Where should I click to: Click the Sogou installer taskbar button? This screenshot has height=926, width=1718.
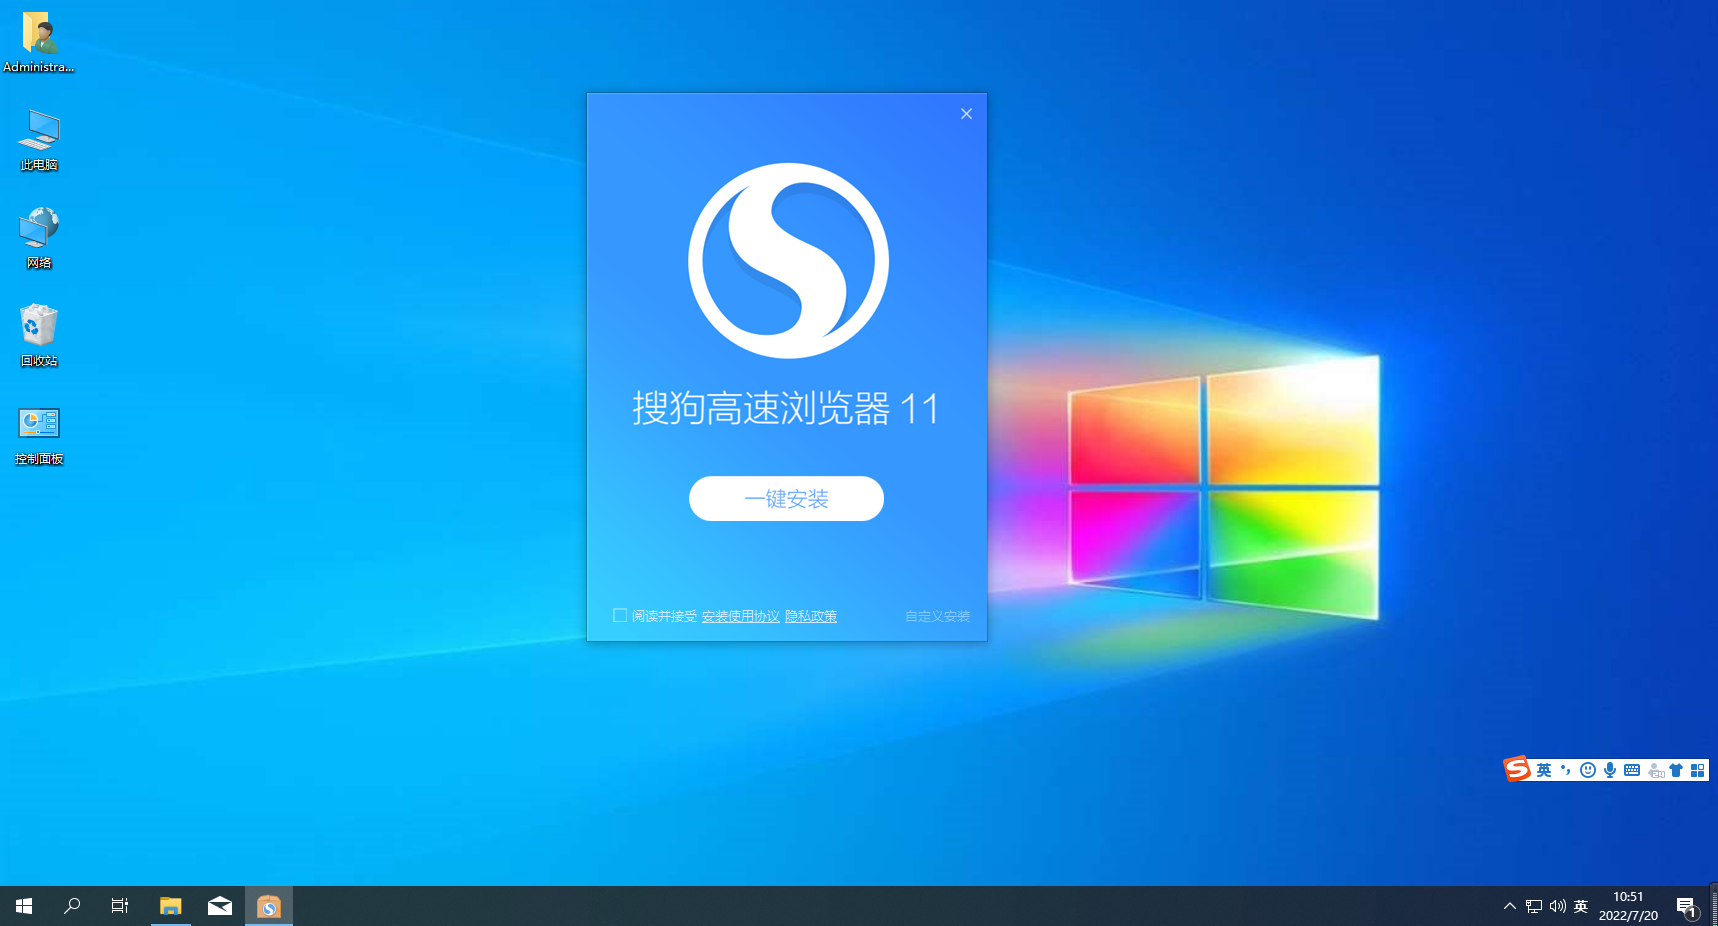coord(269,906)
